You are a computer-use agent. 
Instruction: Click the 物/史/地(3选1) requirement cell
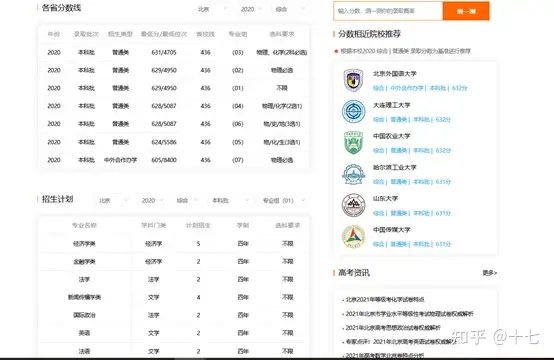click(x=282, y=124)
